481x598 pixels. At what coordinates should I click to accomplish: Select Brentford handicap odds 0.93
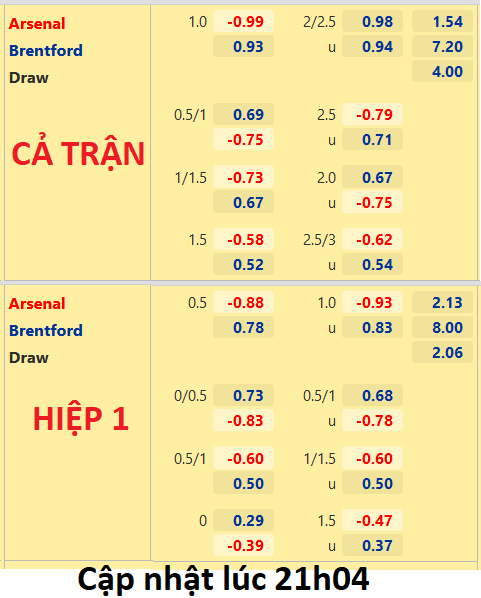pos(243,47)
